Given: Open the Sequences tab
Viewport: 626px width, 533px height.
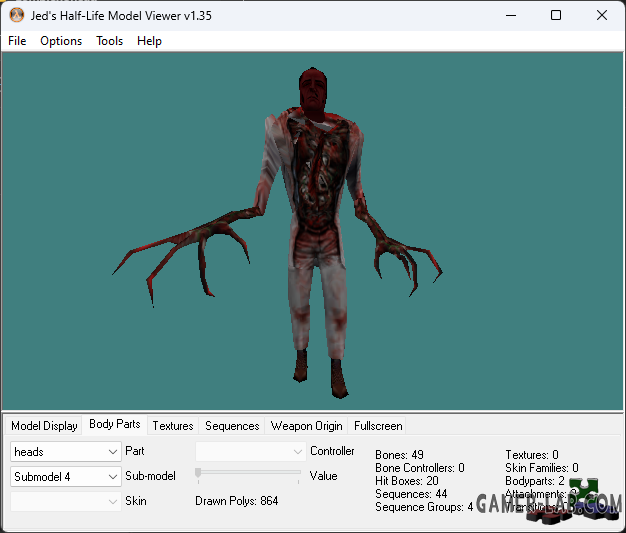Looking at the screenshot, I should pos(232,426).
